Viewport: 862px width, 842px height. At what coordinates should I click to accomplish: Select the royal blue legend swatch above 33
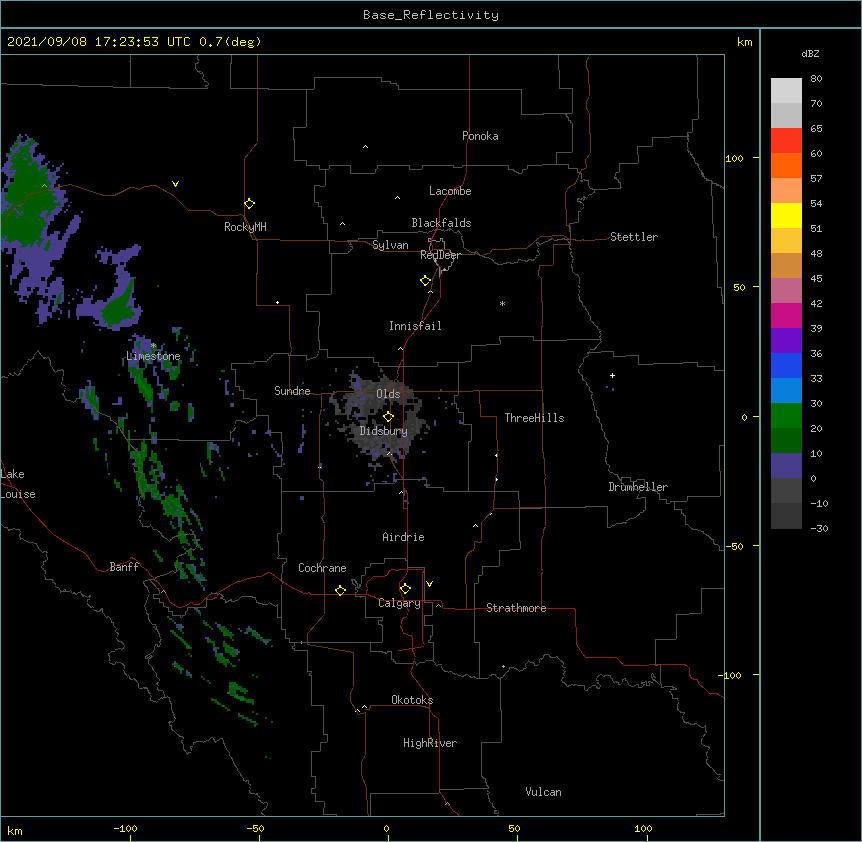coord(786,365)
